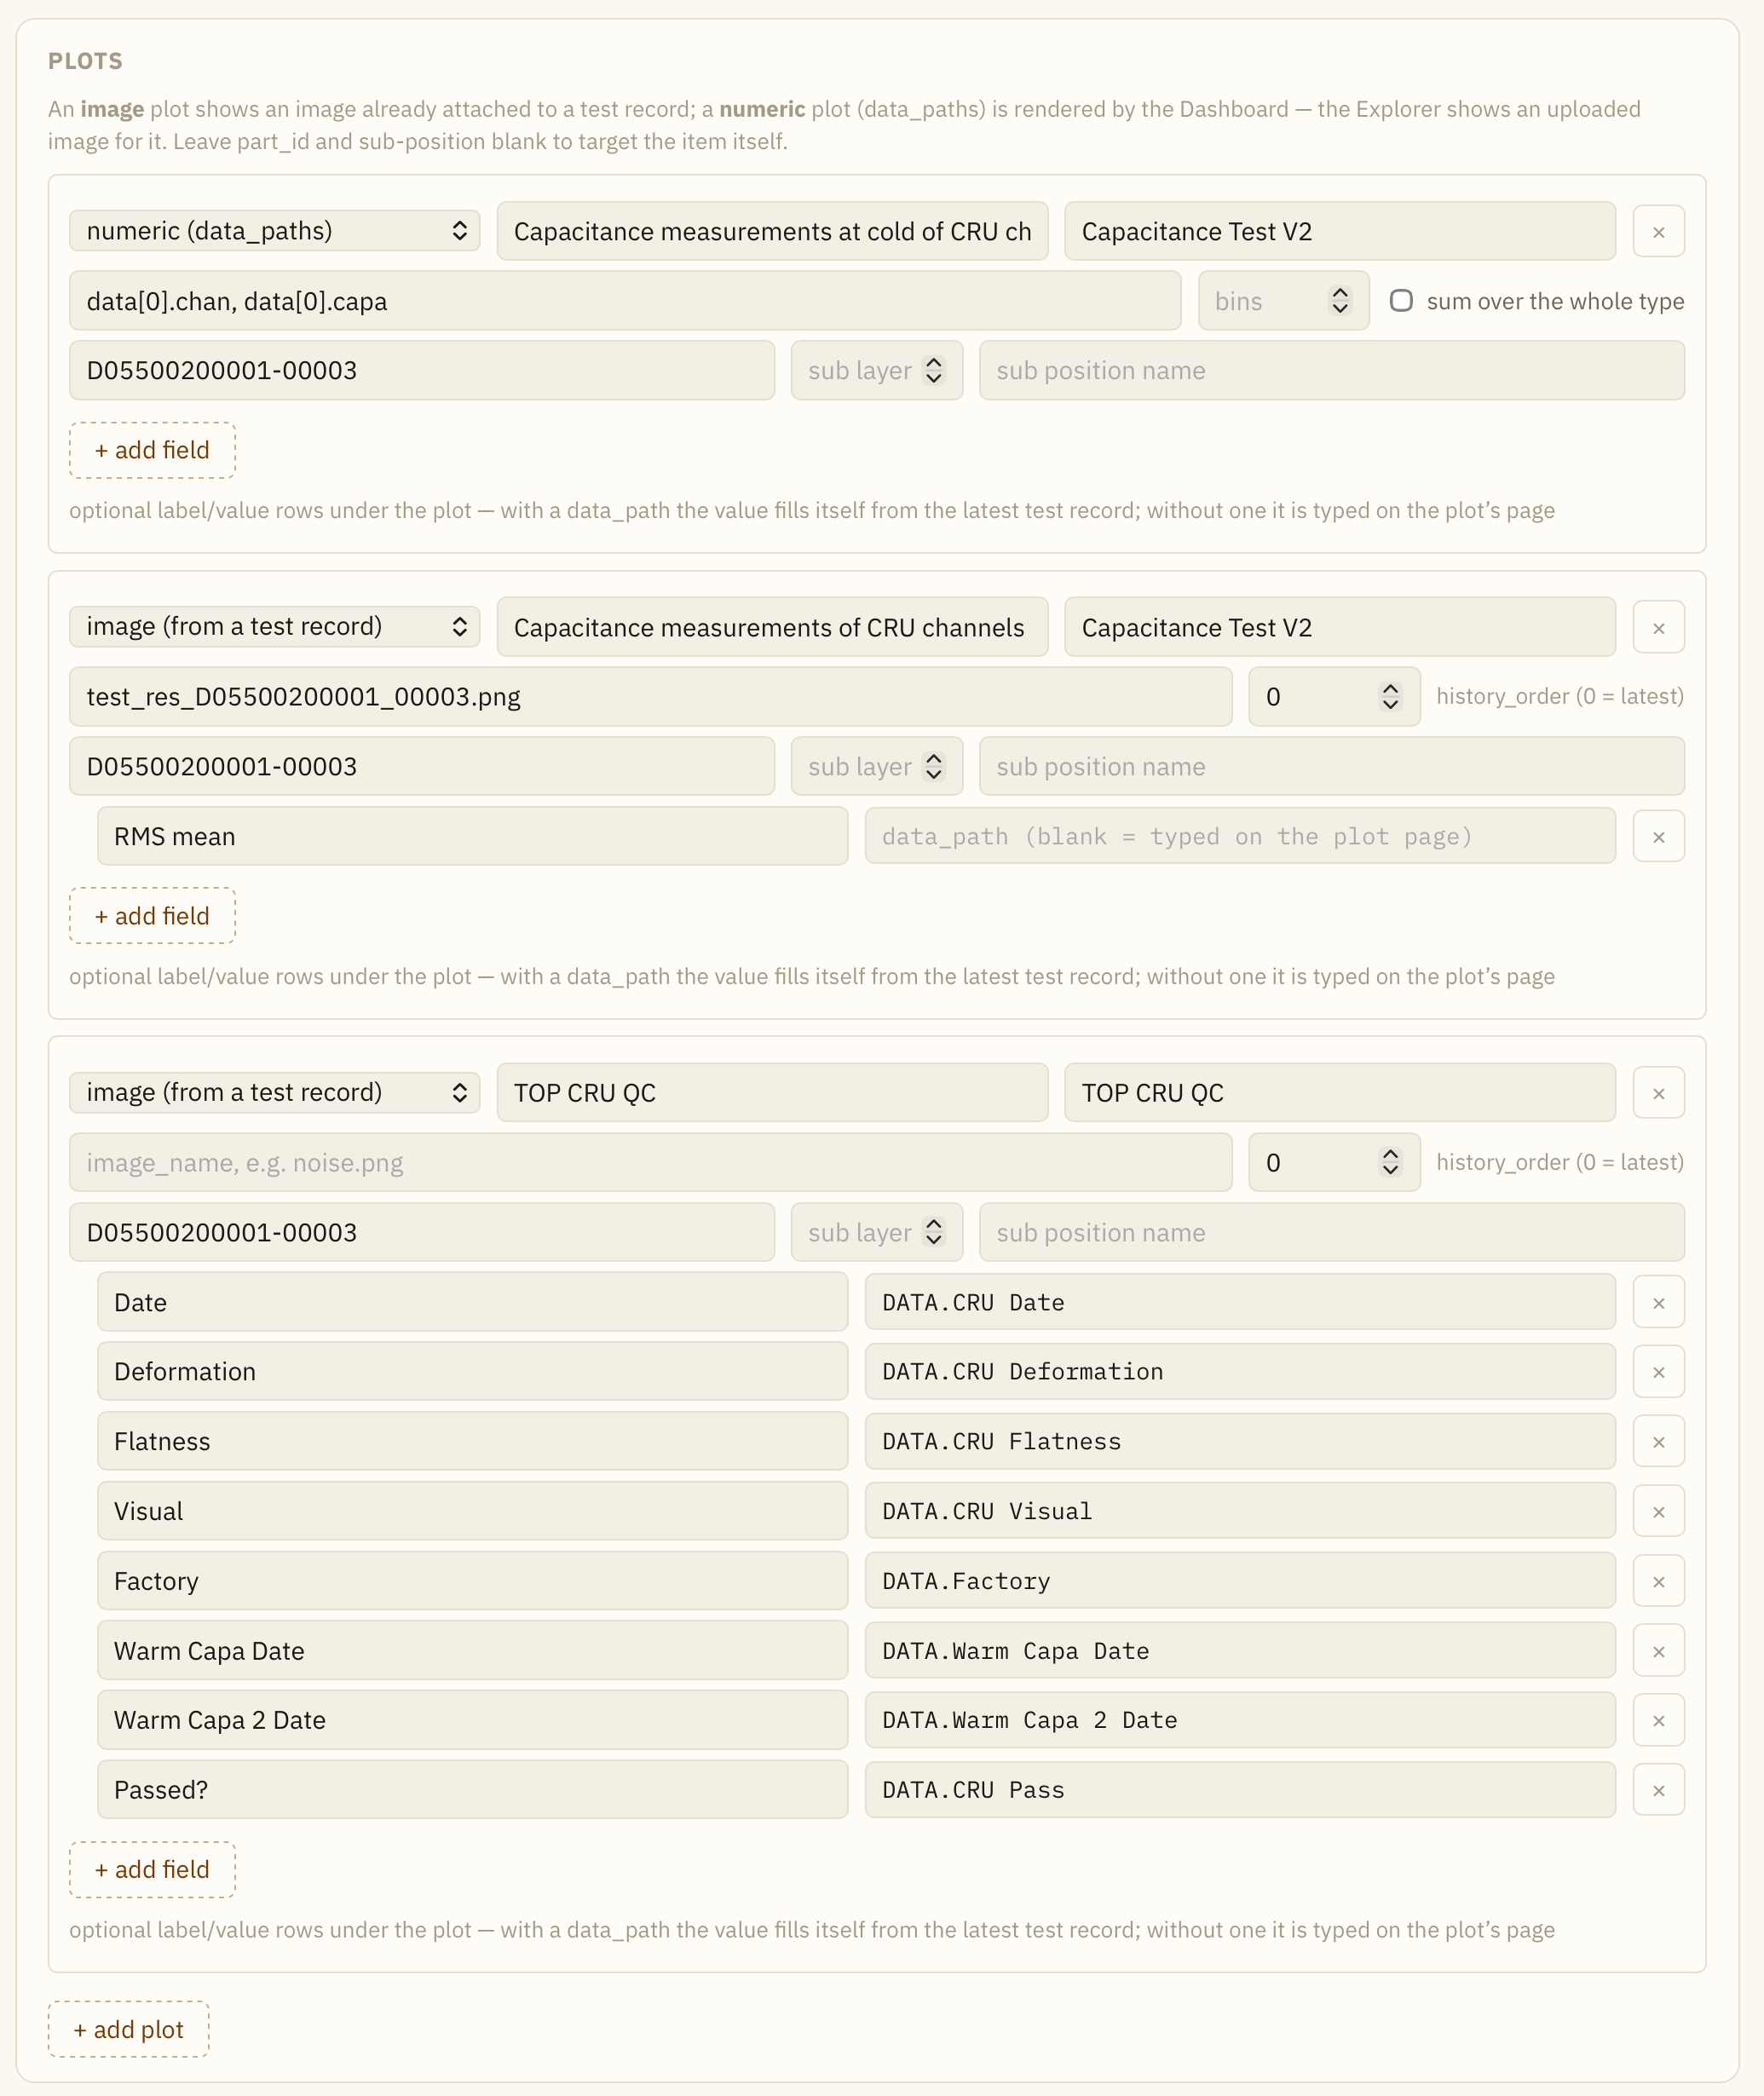The height and width of the screenshot is (2096, 1764).
Task: Edit the Passed? label field
Action: [x=472, y=1790]
